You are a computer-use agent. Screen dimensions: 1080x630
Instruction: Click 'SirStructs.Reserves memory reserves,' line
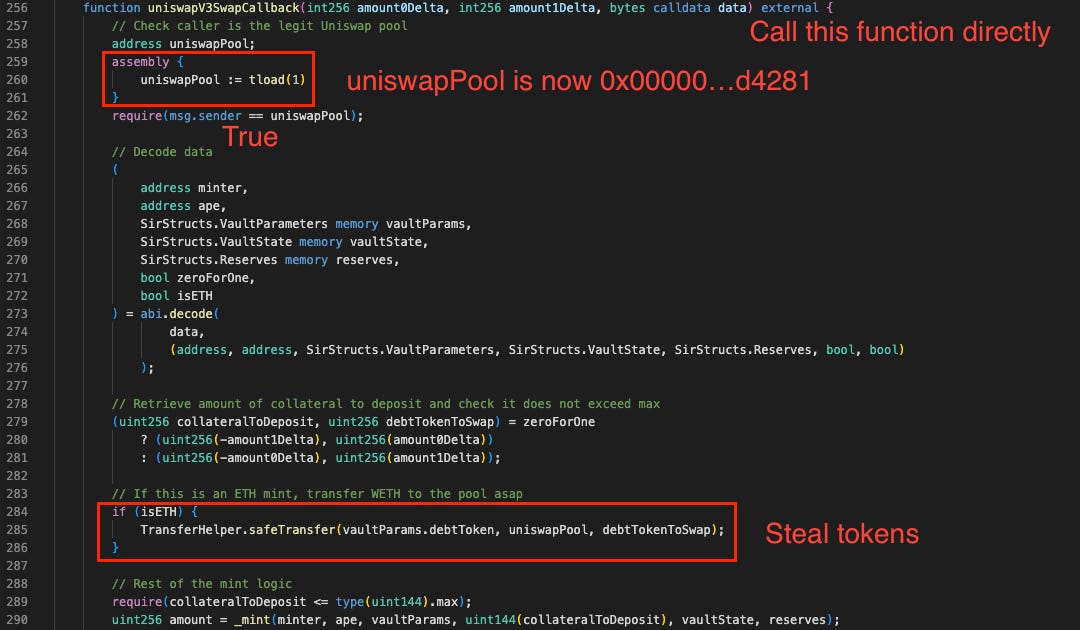[270, 260]
